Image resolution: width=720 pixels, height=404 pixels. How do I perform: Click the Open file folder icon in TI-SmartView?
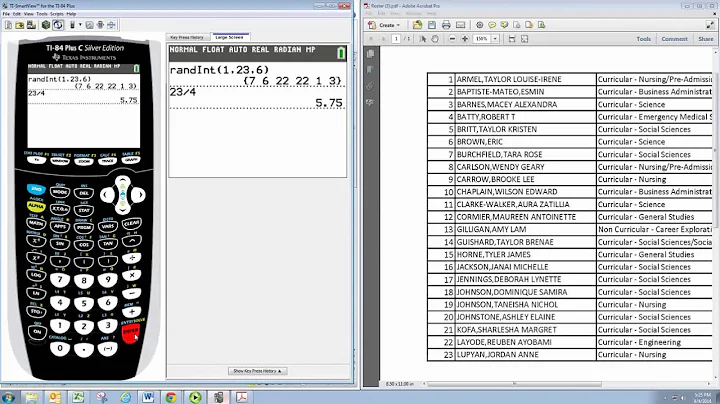pos(20,25)
